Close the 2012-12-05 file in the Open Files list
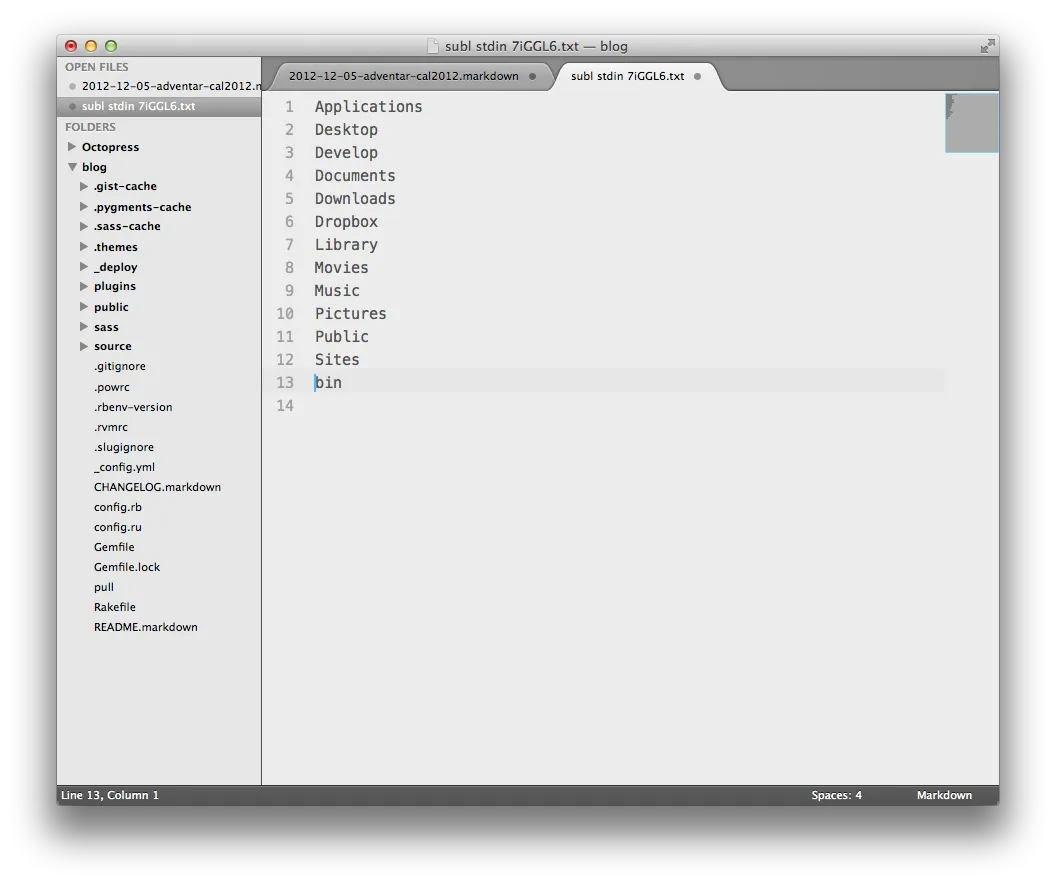This screenshot has height=884, width=1056. (x=72, y=86)
